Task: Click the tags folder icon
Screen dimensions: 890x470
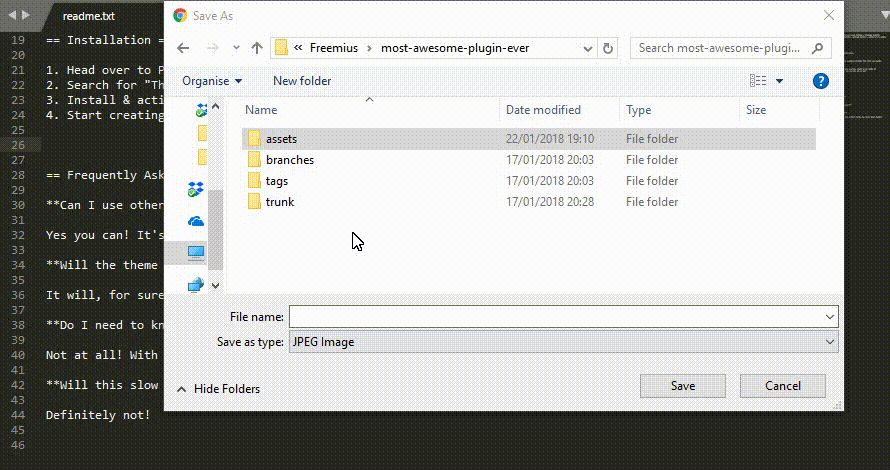Action: (x=254, y=181)
